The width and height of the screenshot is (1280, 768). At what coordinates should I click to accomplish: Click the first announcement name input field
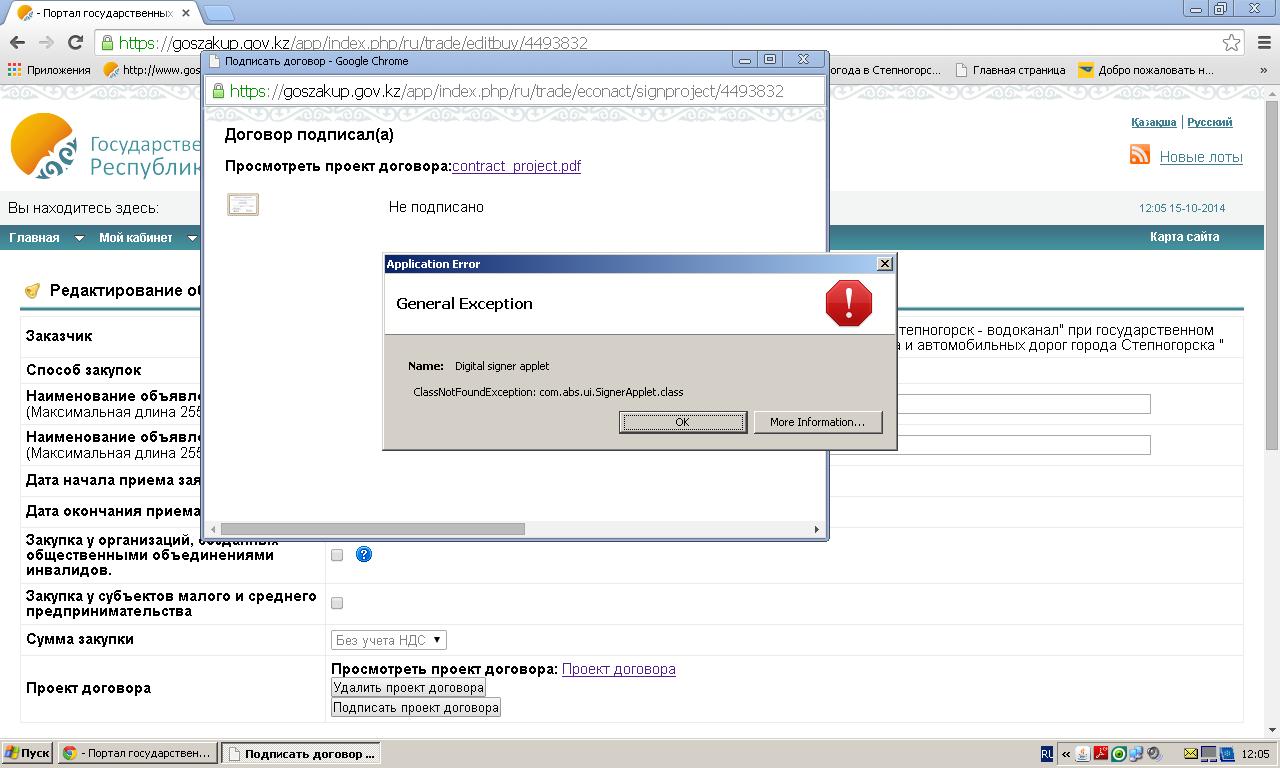coord(1023,404)
